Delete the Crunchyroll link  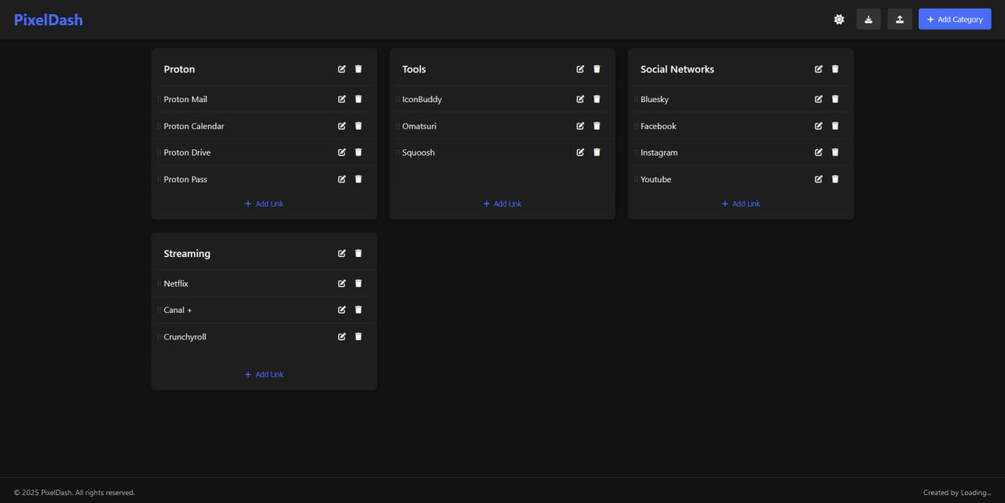point(358,337)
